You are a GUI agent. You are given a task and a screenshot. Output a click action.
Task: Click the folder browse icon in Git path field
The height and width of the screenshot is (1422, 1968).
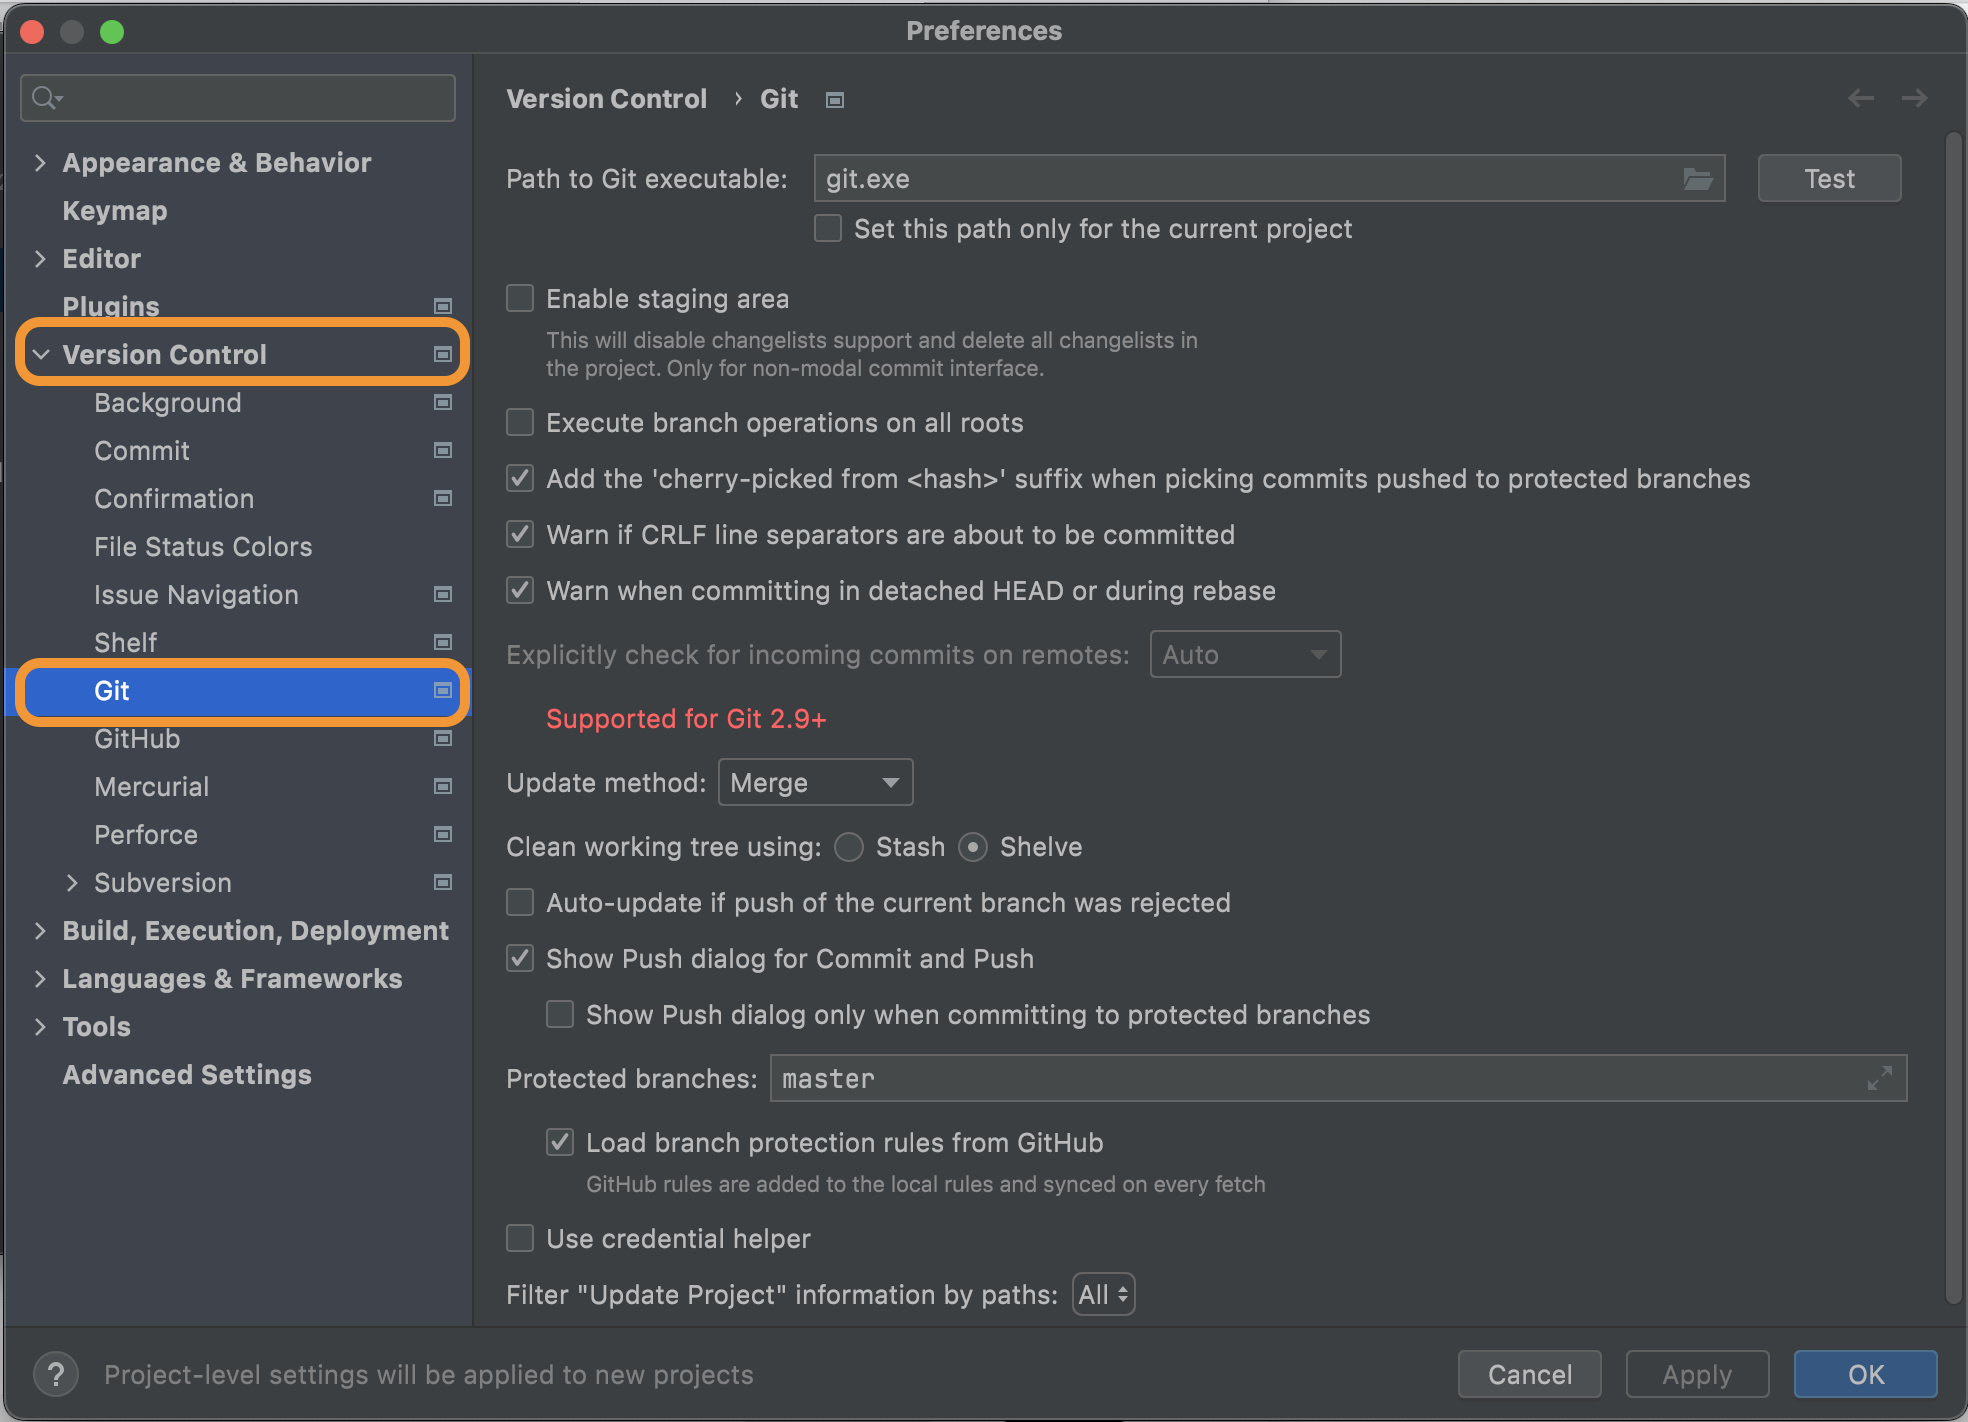point(1697,179)
